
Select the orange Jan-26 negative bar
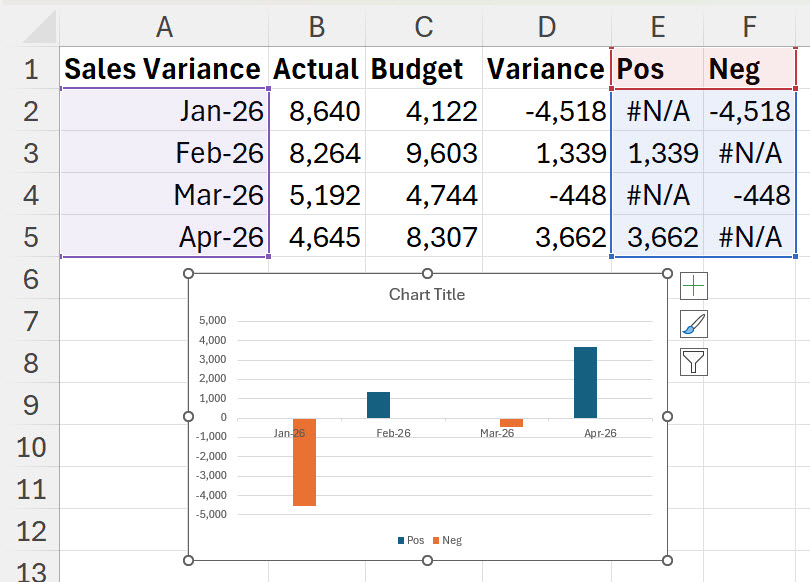(x=304, y=462)
